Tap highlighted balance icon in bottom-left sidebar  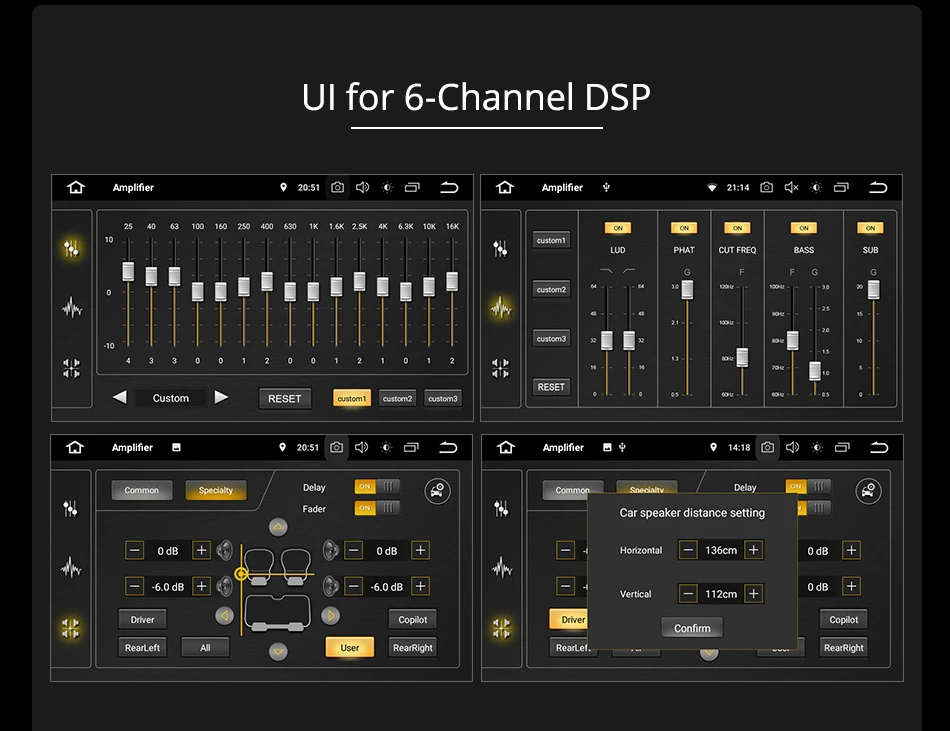70,628
